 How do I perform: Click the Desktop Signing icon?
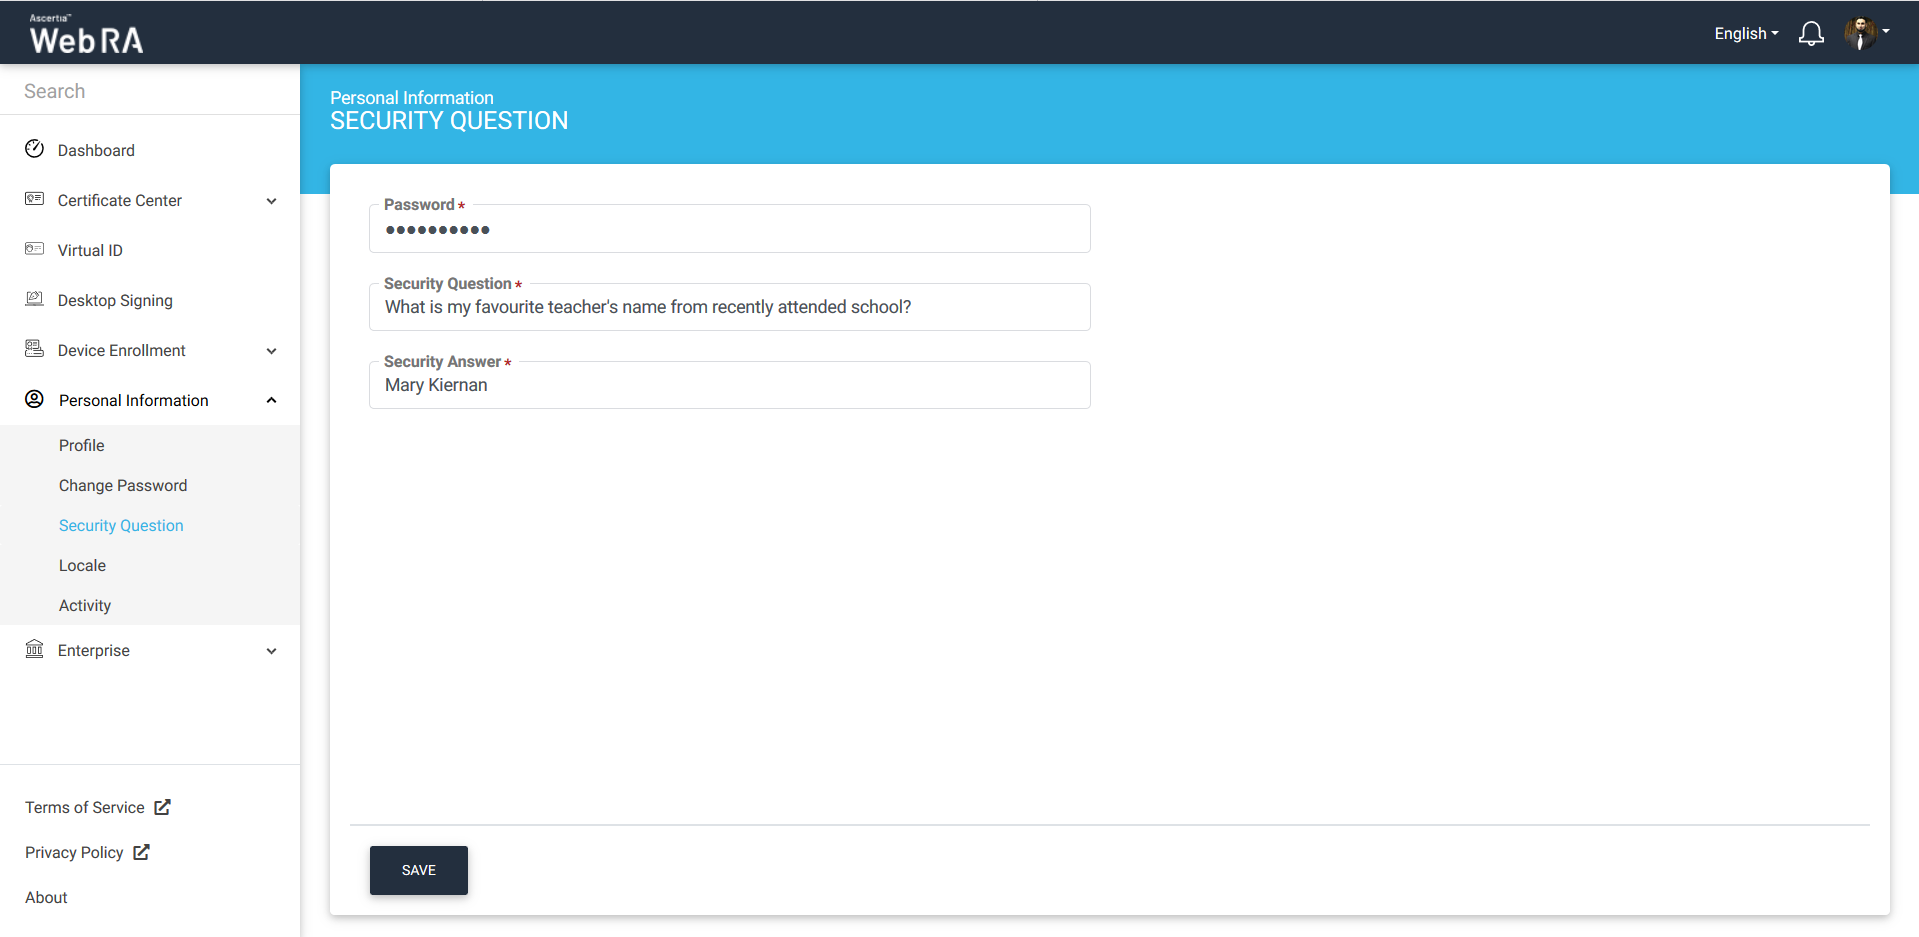coord(34,299)
